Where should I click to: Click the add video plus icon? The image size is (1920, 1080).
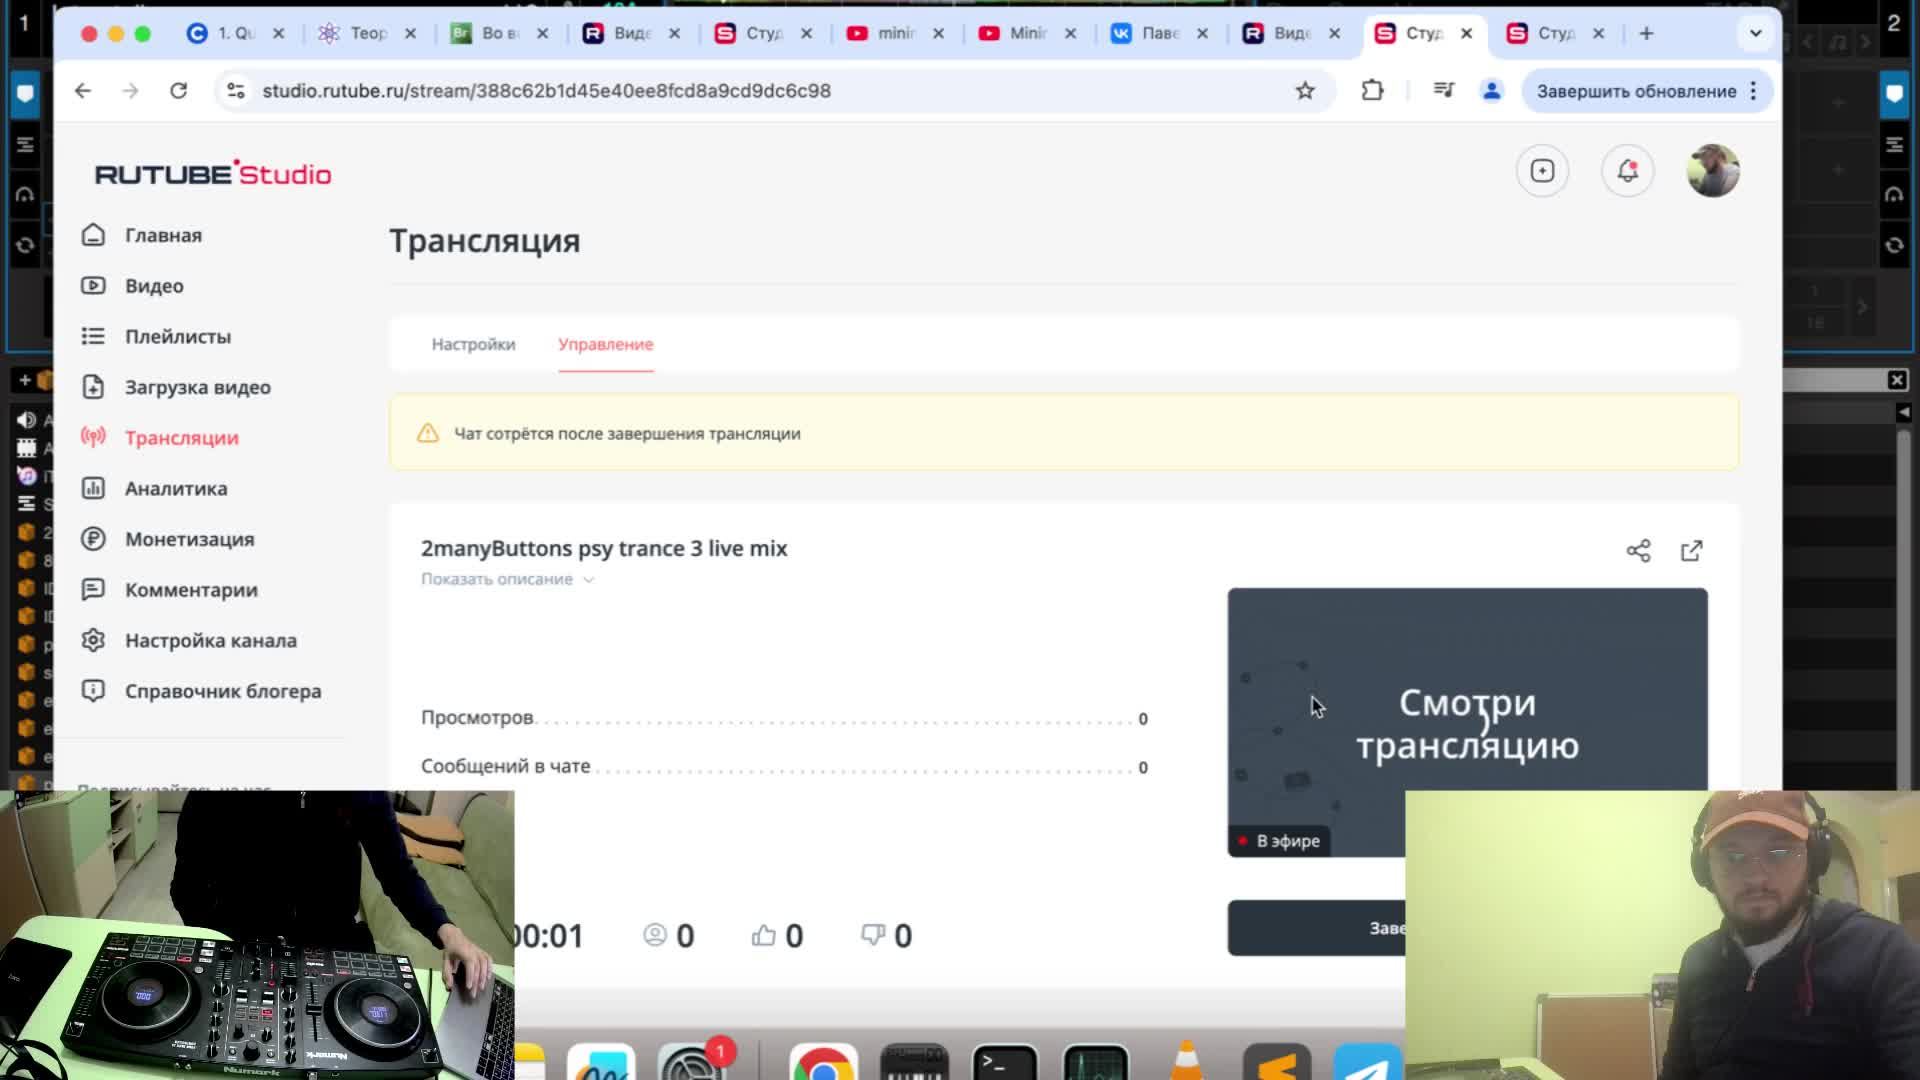click(1542, 171)
